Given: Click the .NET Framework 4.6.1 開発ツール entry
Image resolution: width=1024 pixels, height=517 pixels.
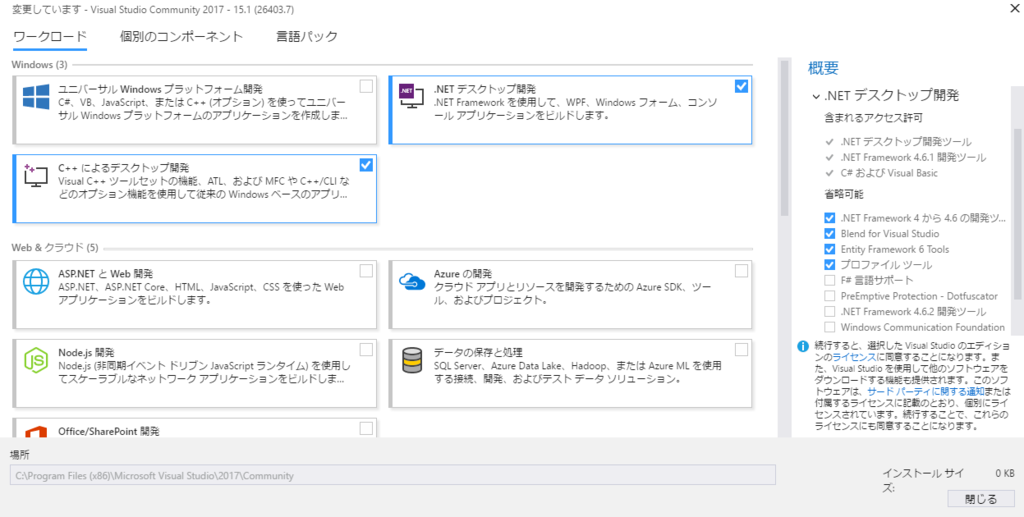Looking at the screenshot, I should tap(914, 157).
